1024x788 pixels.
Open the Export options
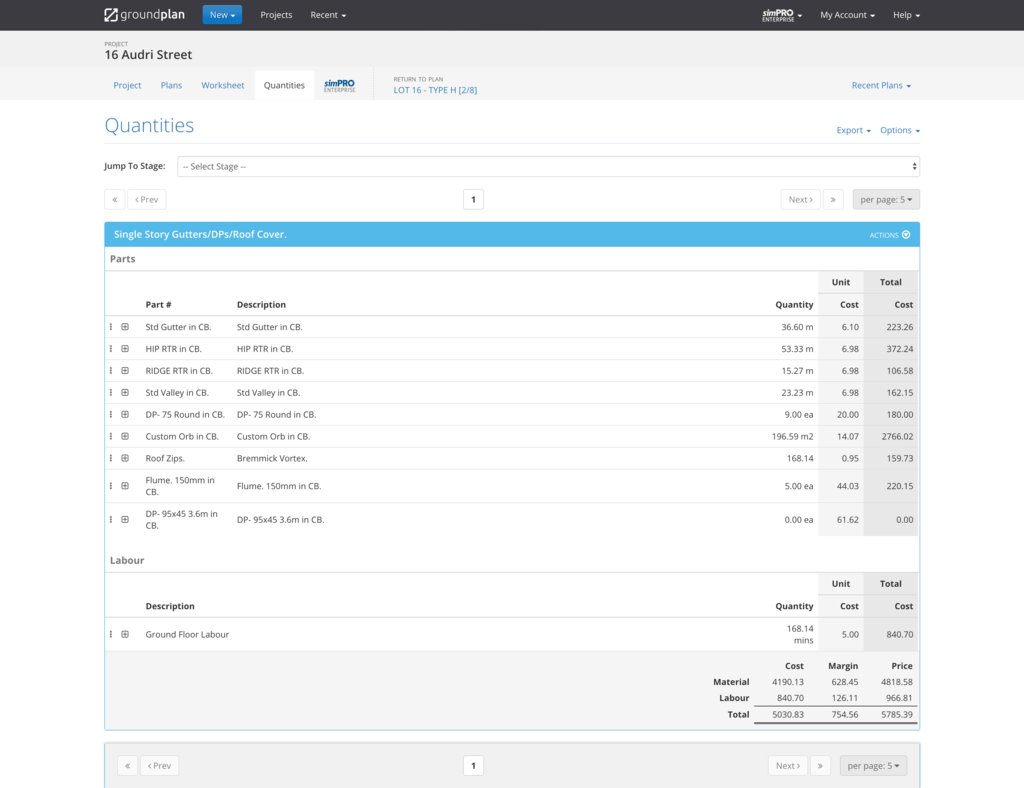pyautogui.click(x=851, y=130)
